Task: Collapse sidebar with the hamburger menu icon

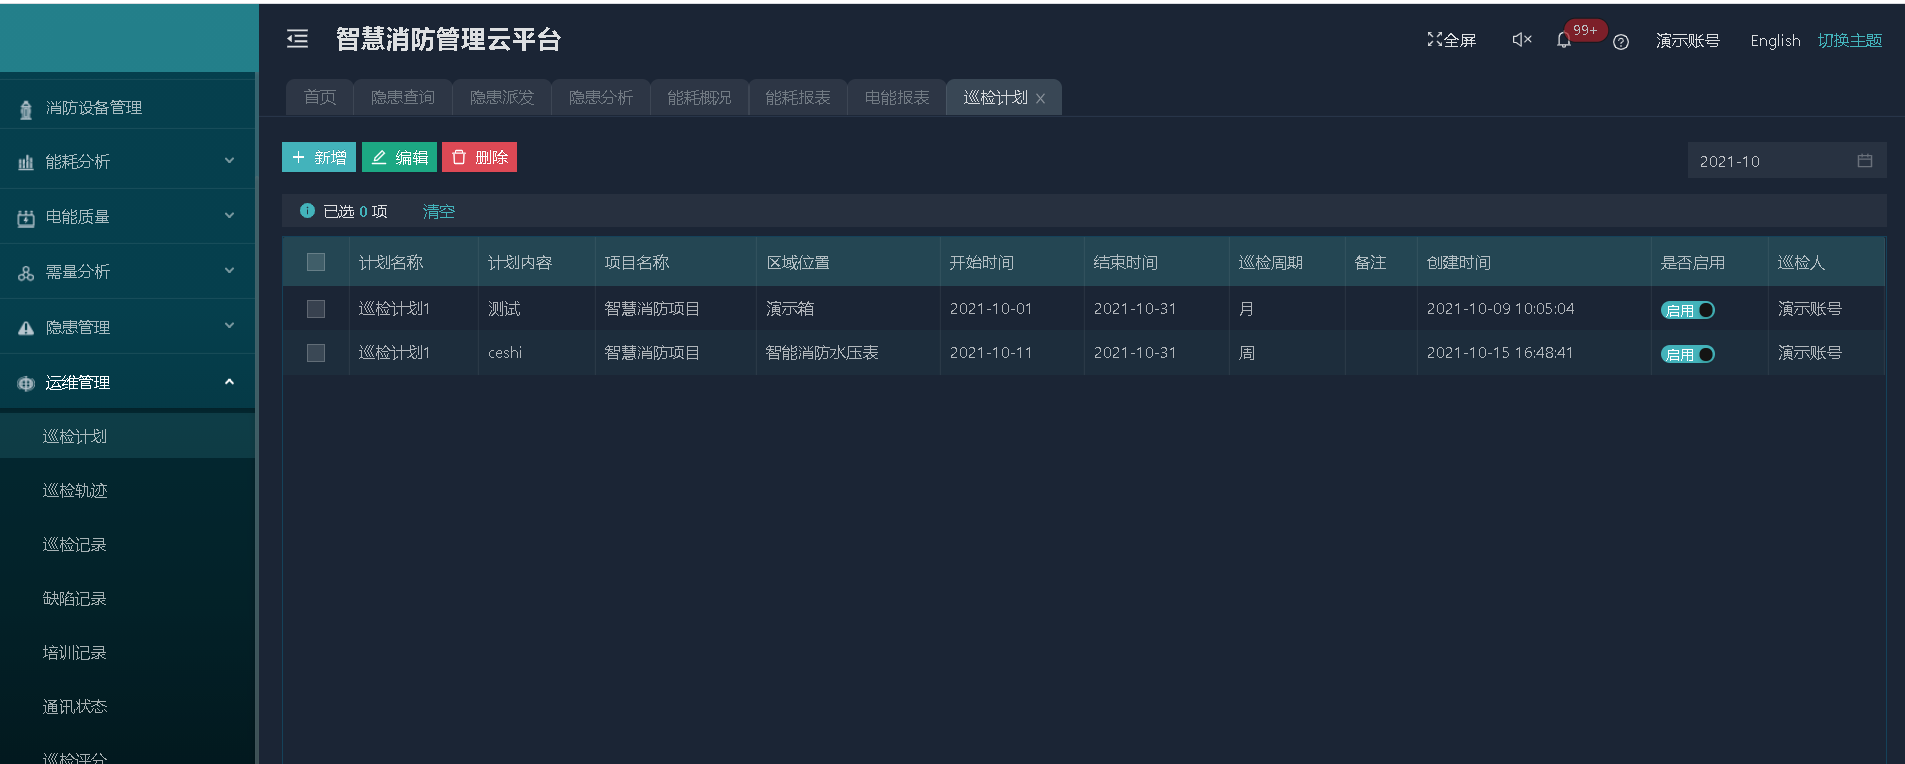Action: tap(297, 39)
